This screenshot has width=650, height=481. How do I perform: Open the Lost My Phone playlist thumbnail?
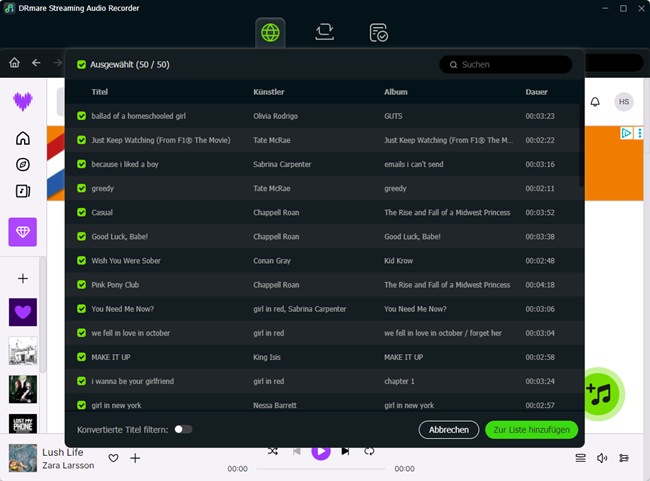coord(23,424)
